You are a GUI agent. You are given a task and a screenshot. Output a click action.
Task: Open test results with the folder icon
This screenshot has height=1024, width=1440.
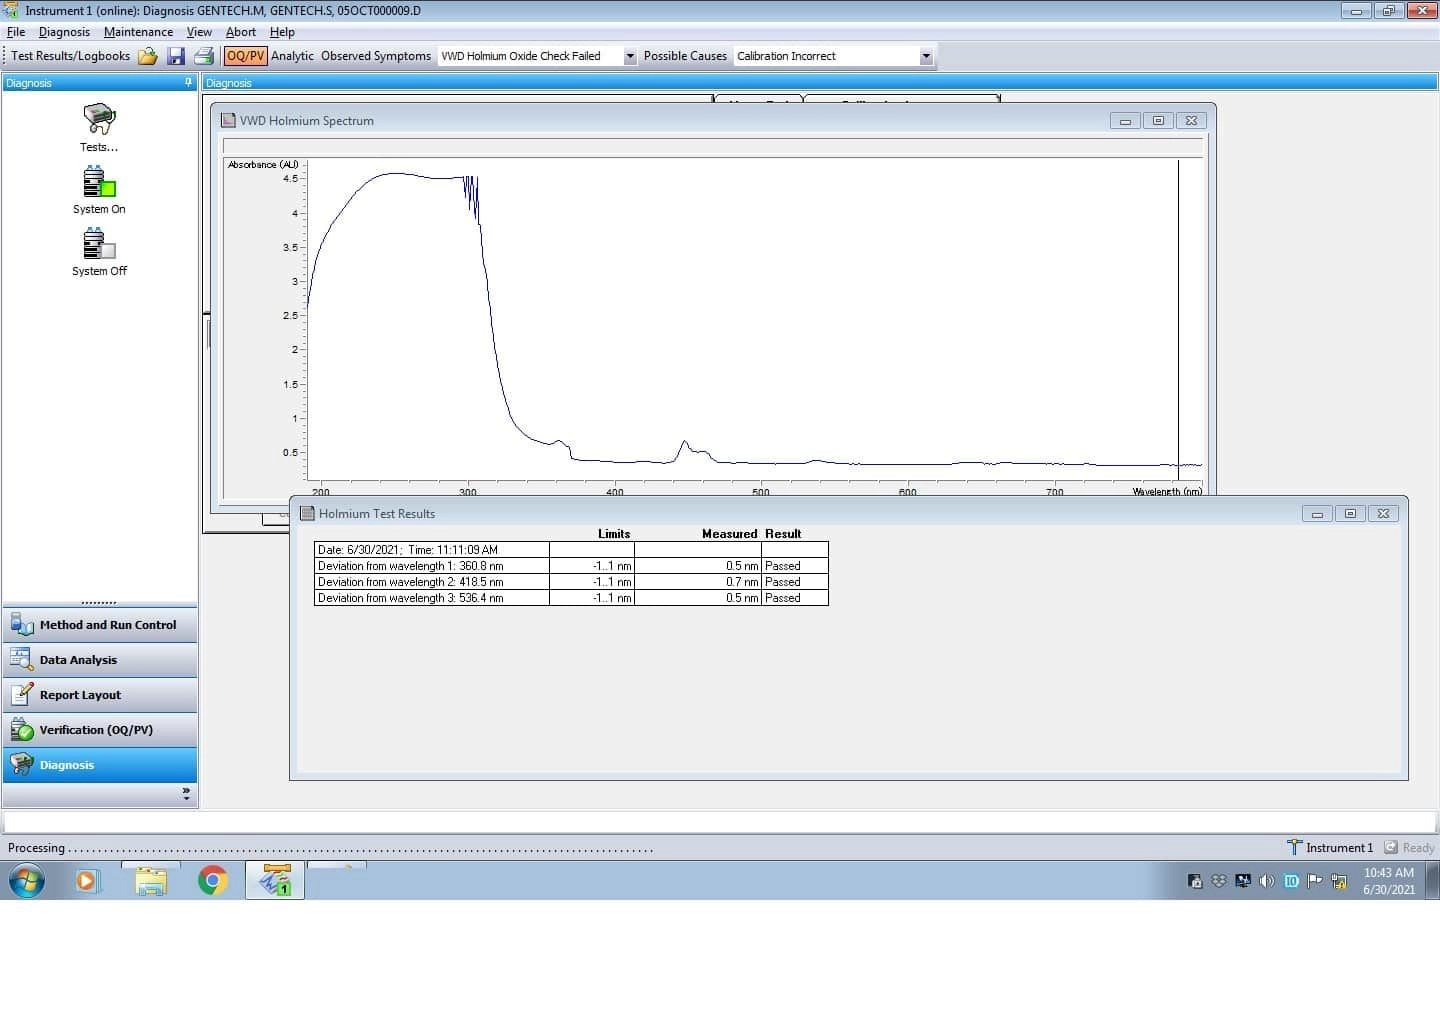point(147,56)
